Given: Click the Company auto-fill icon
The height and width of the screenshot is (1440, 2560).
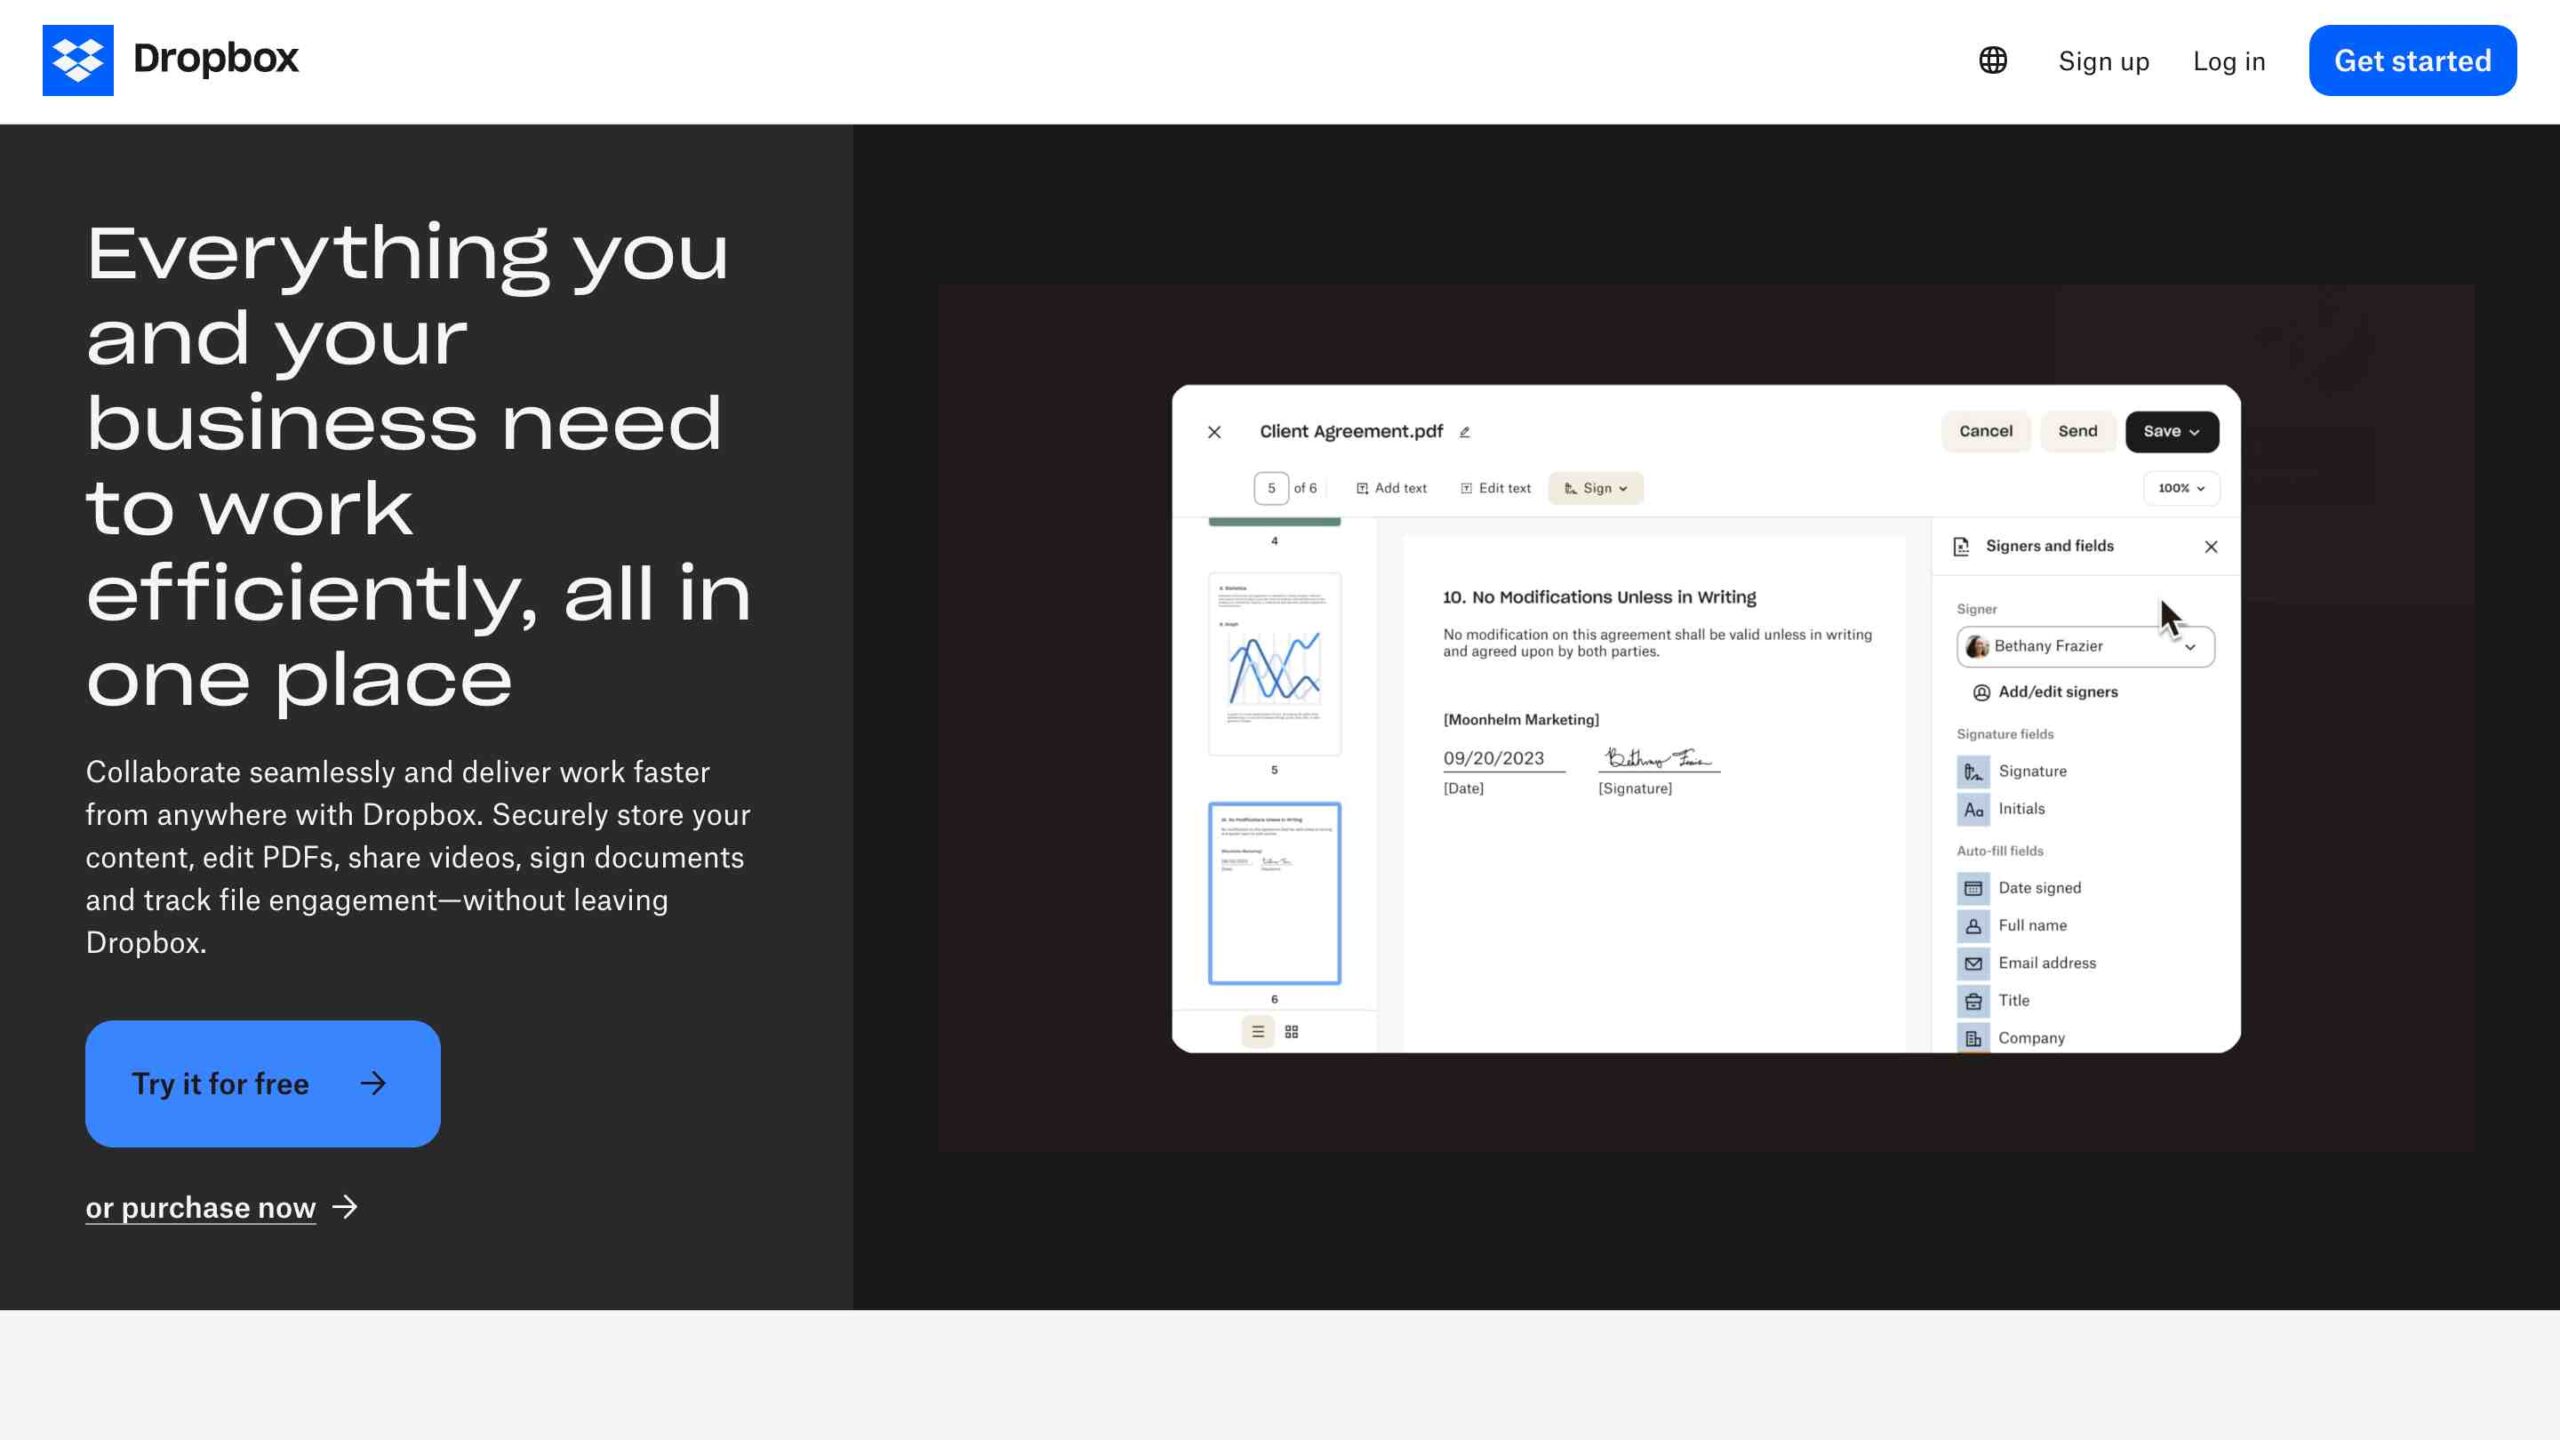Looking at the screenshot, I should (1973, 1037).
